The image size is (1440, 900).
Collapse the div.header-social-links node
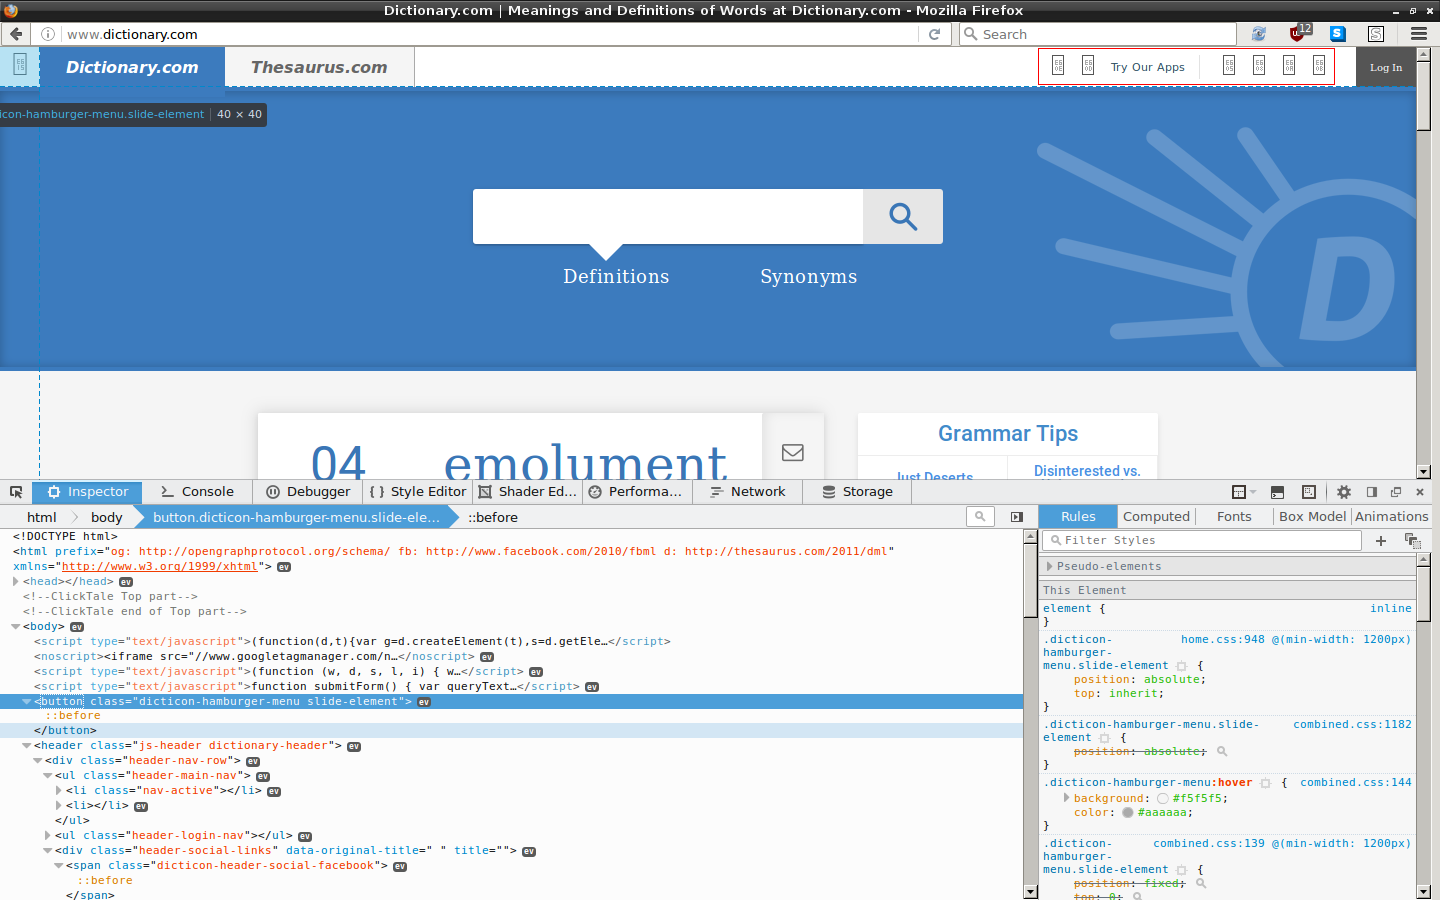click(x=48, y=851)
